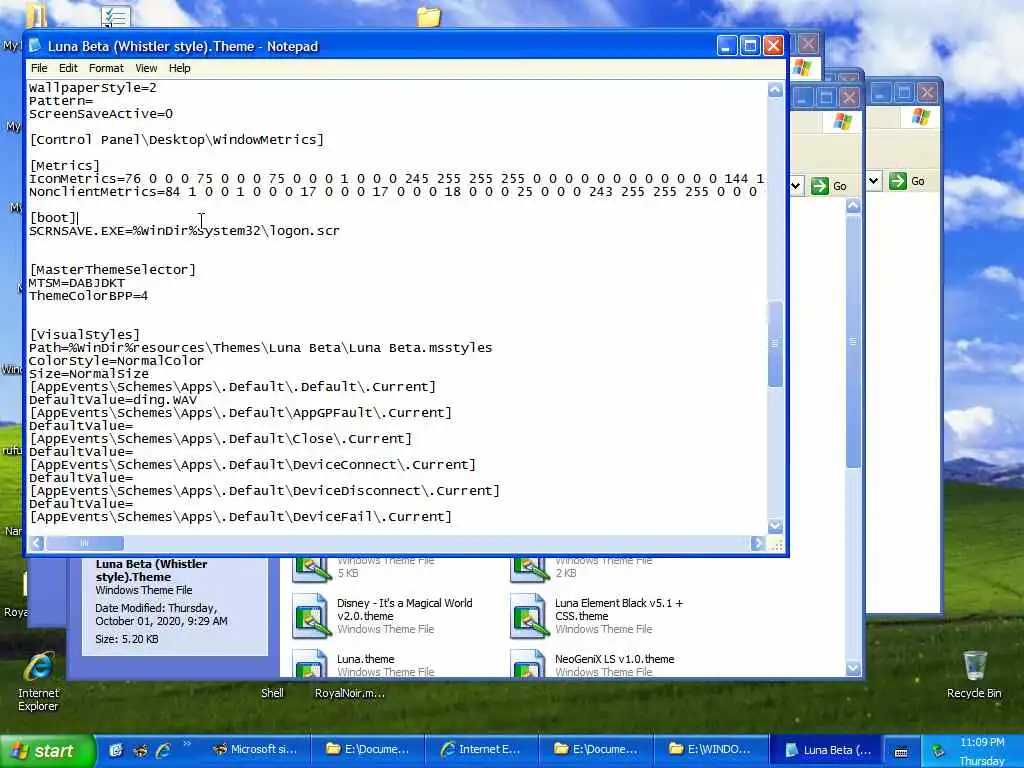Click the taskbar clock showing 11:09 PM
1024x768 pixels.
point(982,743)
